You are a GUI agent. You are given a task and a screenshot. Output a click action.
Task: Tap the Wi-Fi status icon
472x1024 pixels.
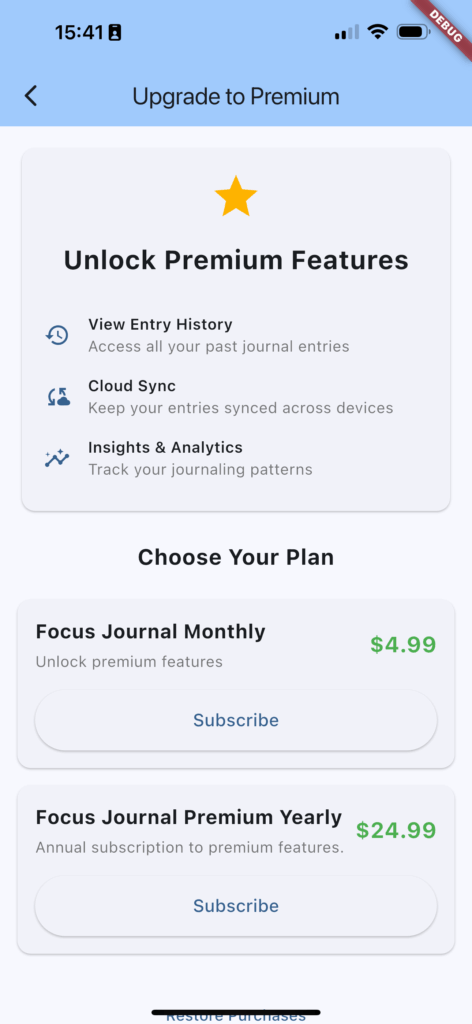click(377, 32)
